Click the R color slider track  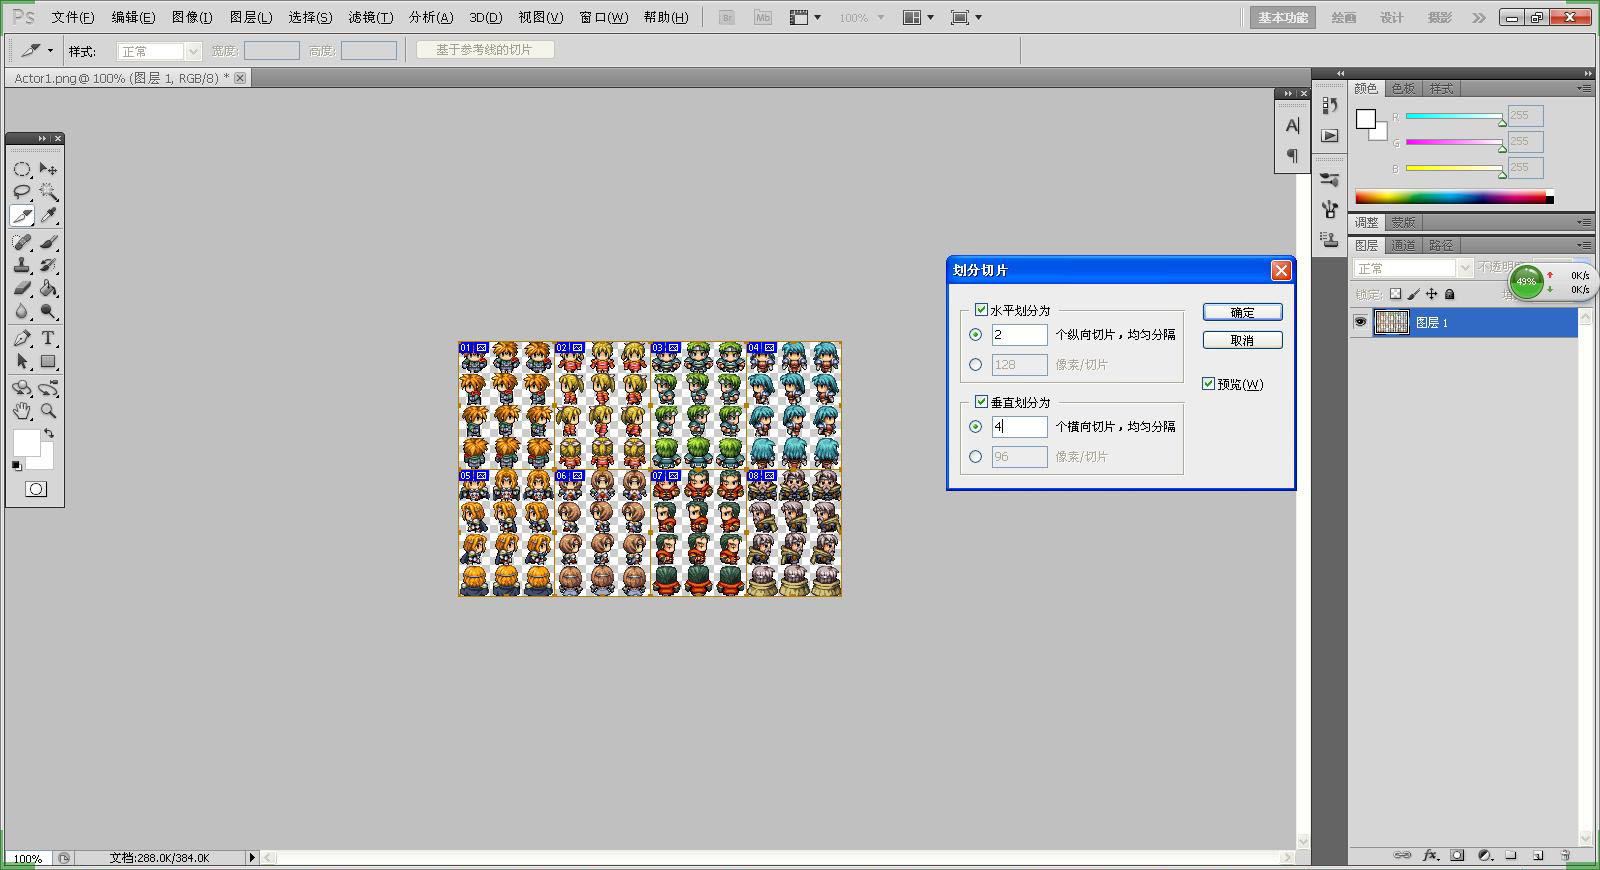coord(1454,116)
